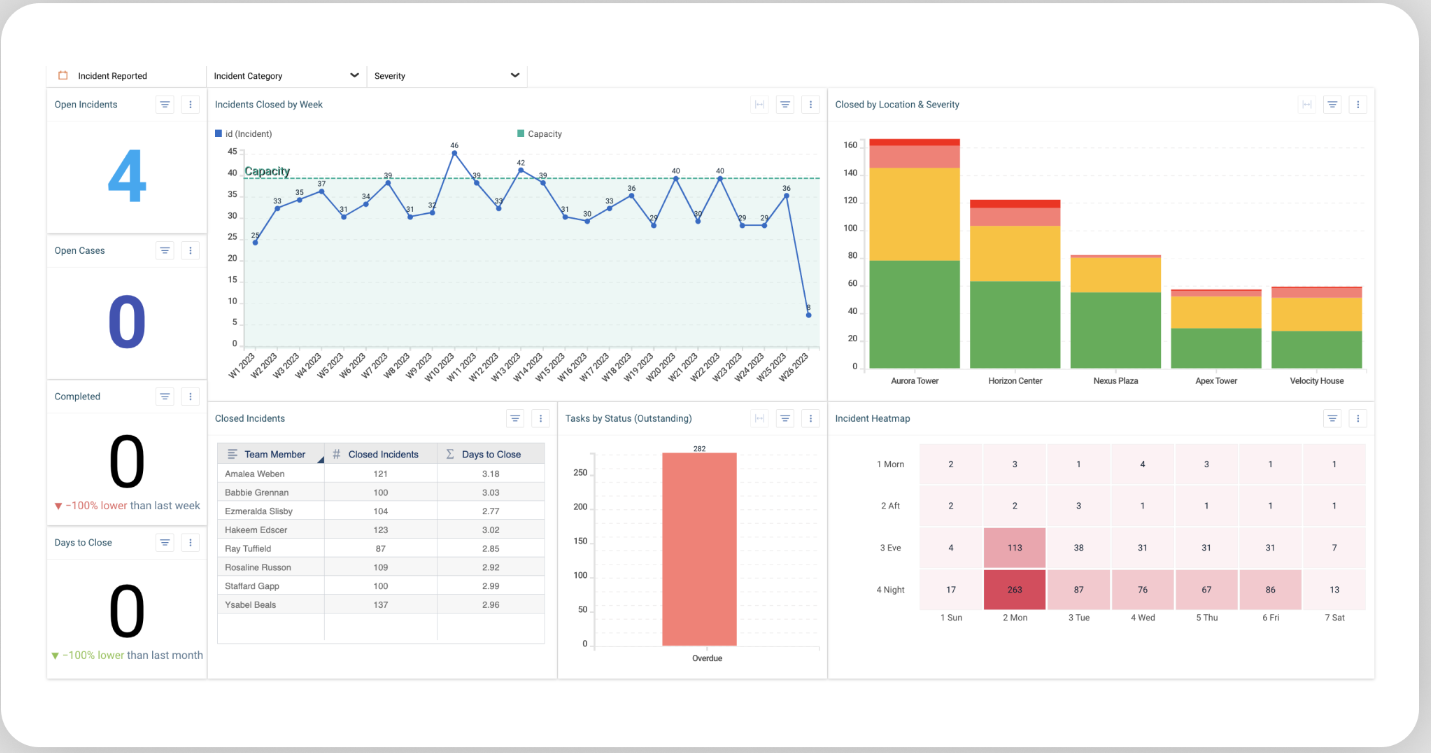Open more options on Incidents Closed by Week
1431x753 pixels.
[810, 104]
